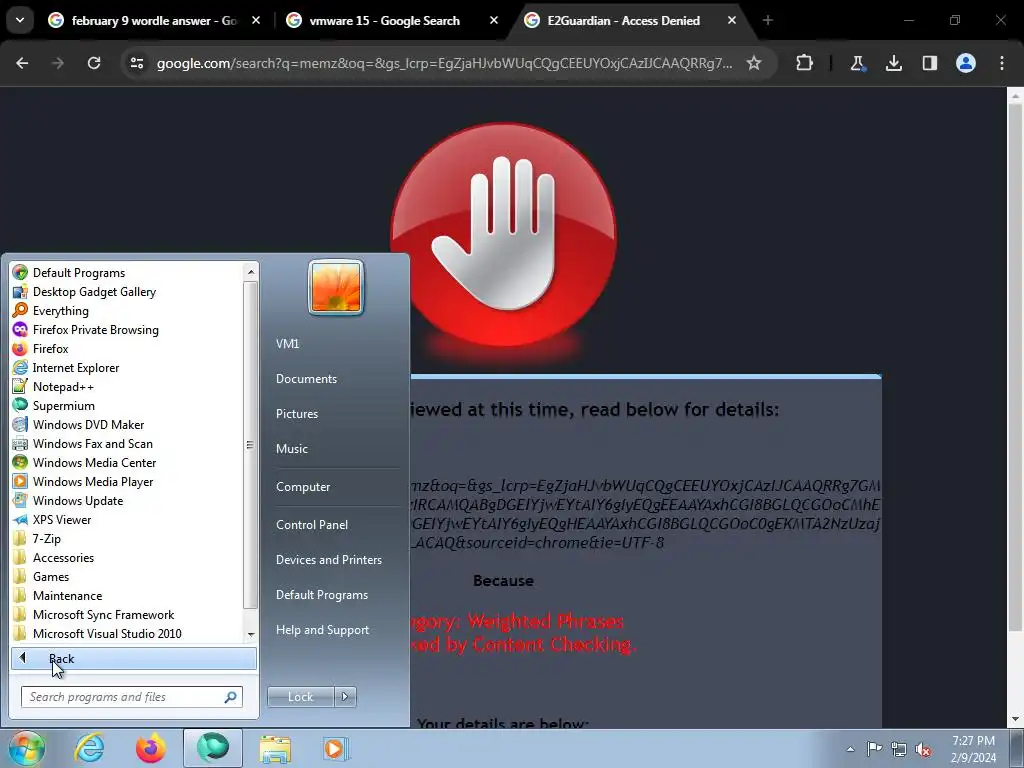Click the user account picture
The height and width of the screenshot is (768, 1024).
336,287
